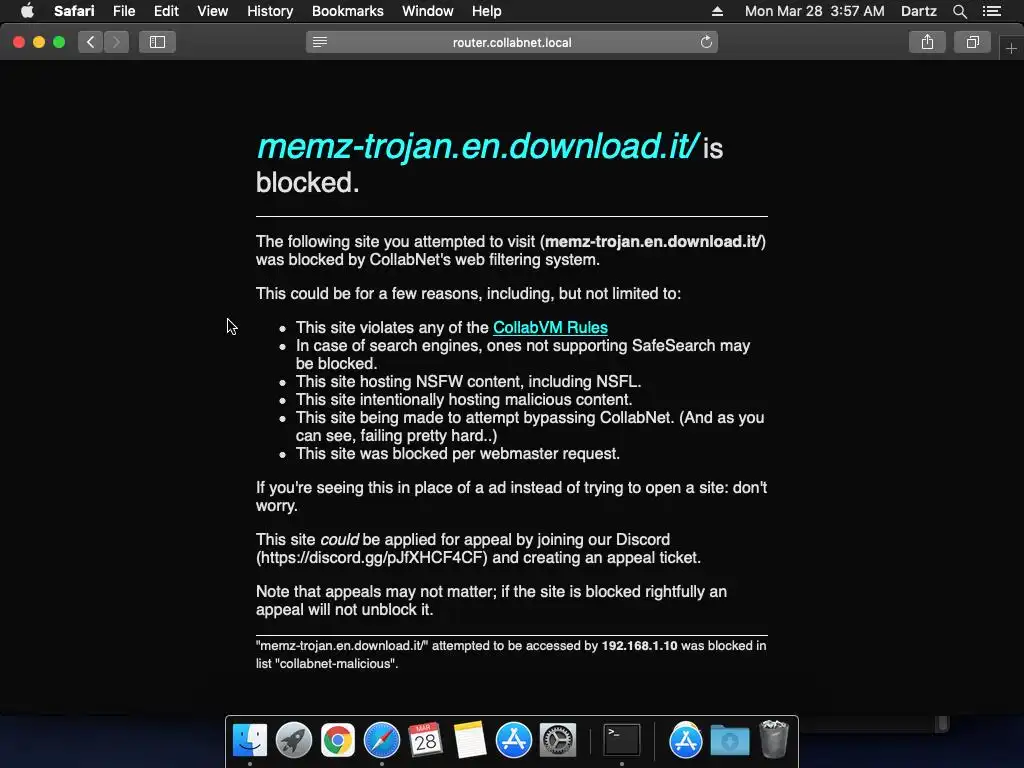The height and width of the screenshot is (768, 1024).
Task: Open Terminal from the Dock
Action: pos(621,741)
